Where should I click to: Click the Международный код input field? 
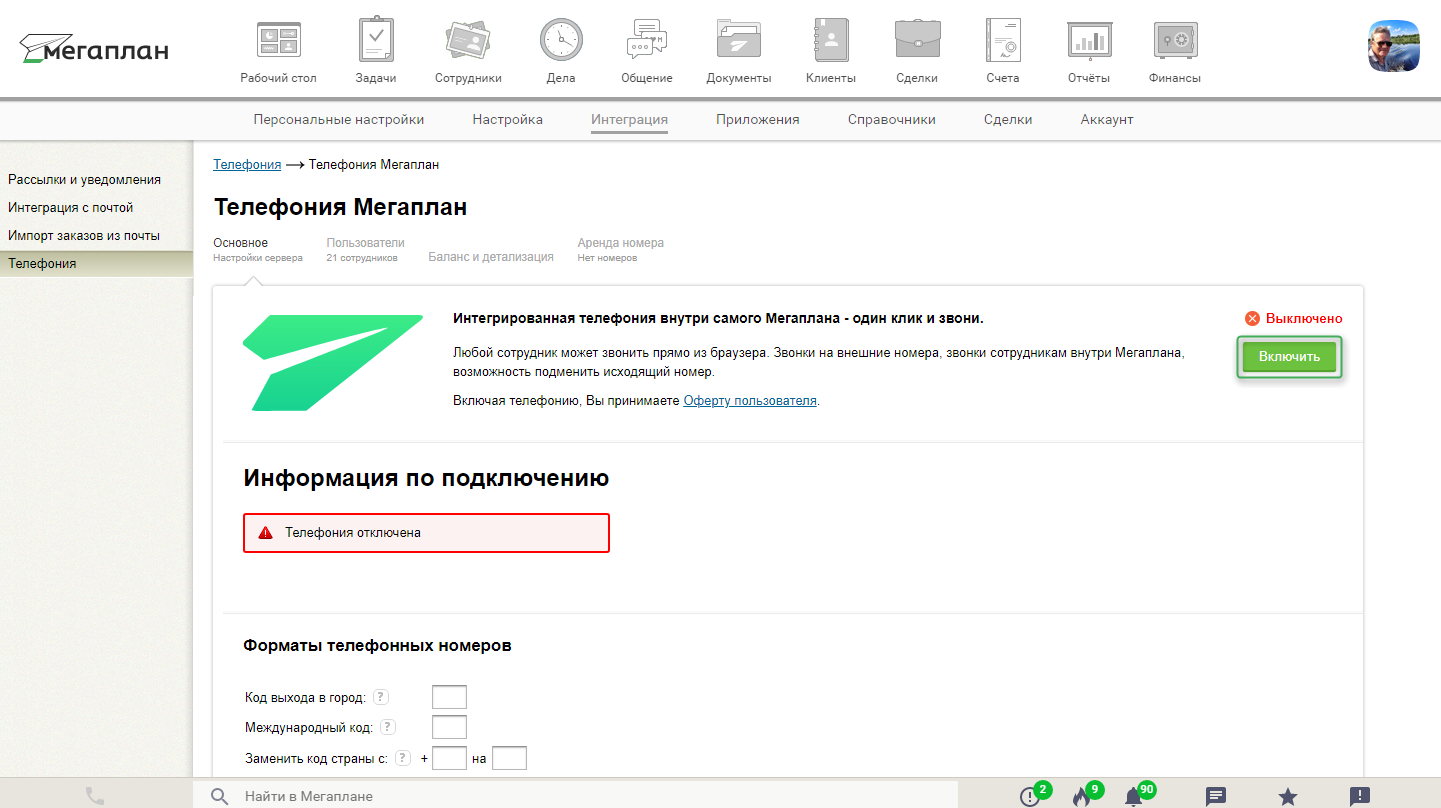coord(449,727)
